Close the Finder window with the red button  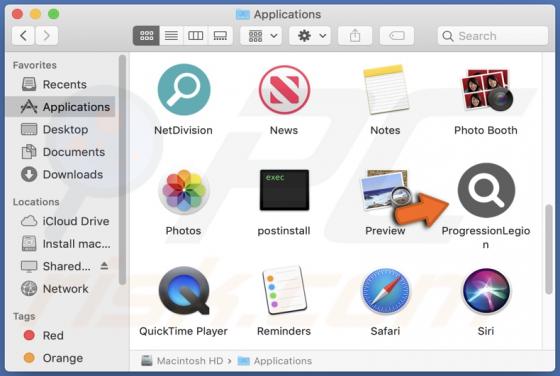(x=18, y=14)
